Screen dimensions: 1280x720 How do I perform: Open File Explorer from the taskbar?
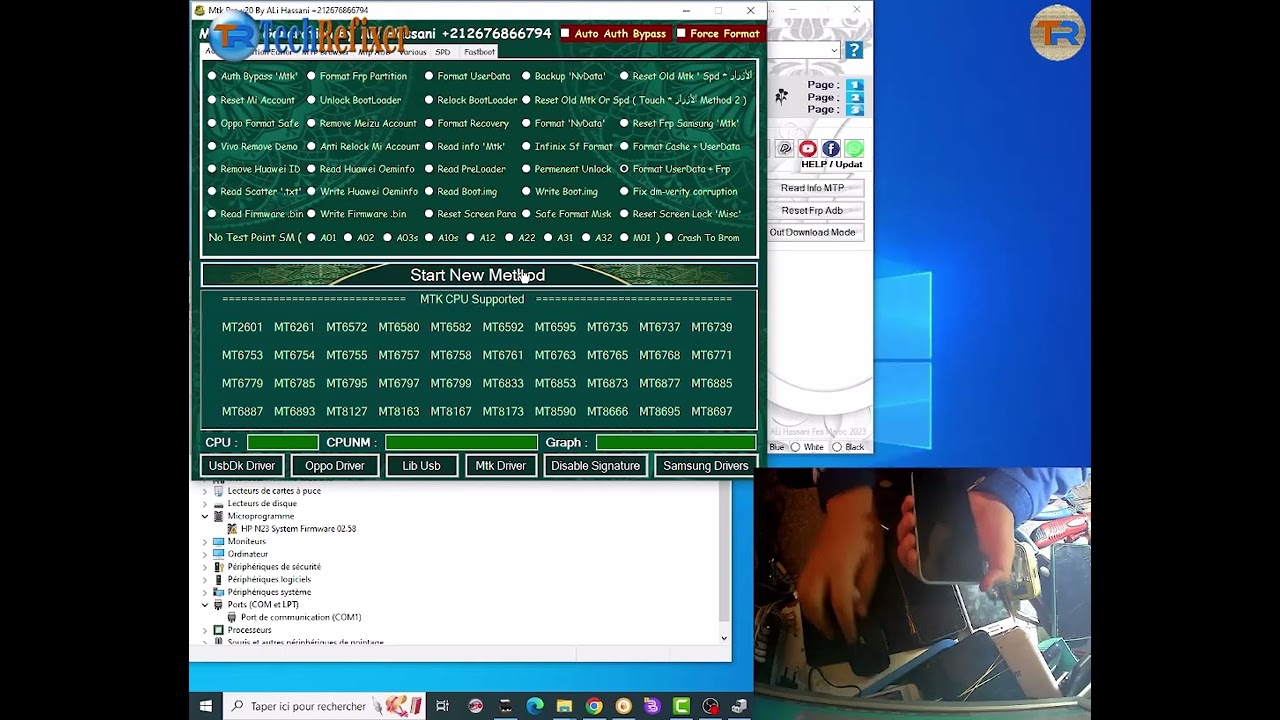564,706
